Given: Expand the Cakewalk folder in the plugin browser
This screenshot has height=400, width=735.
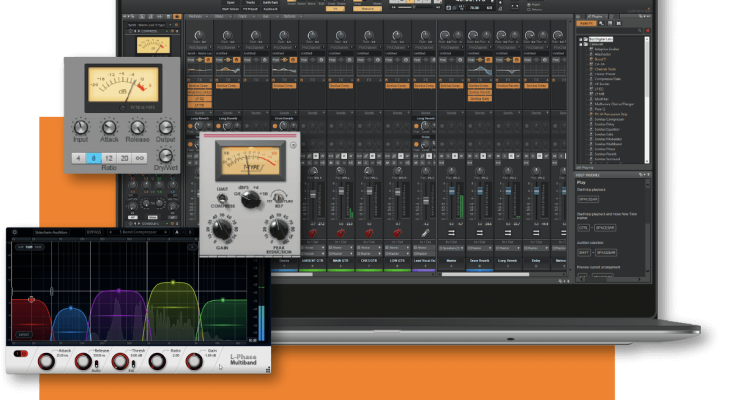Looking at the screenshot, I should click(x=582, y=44).
